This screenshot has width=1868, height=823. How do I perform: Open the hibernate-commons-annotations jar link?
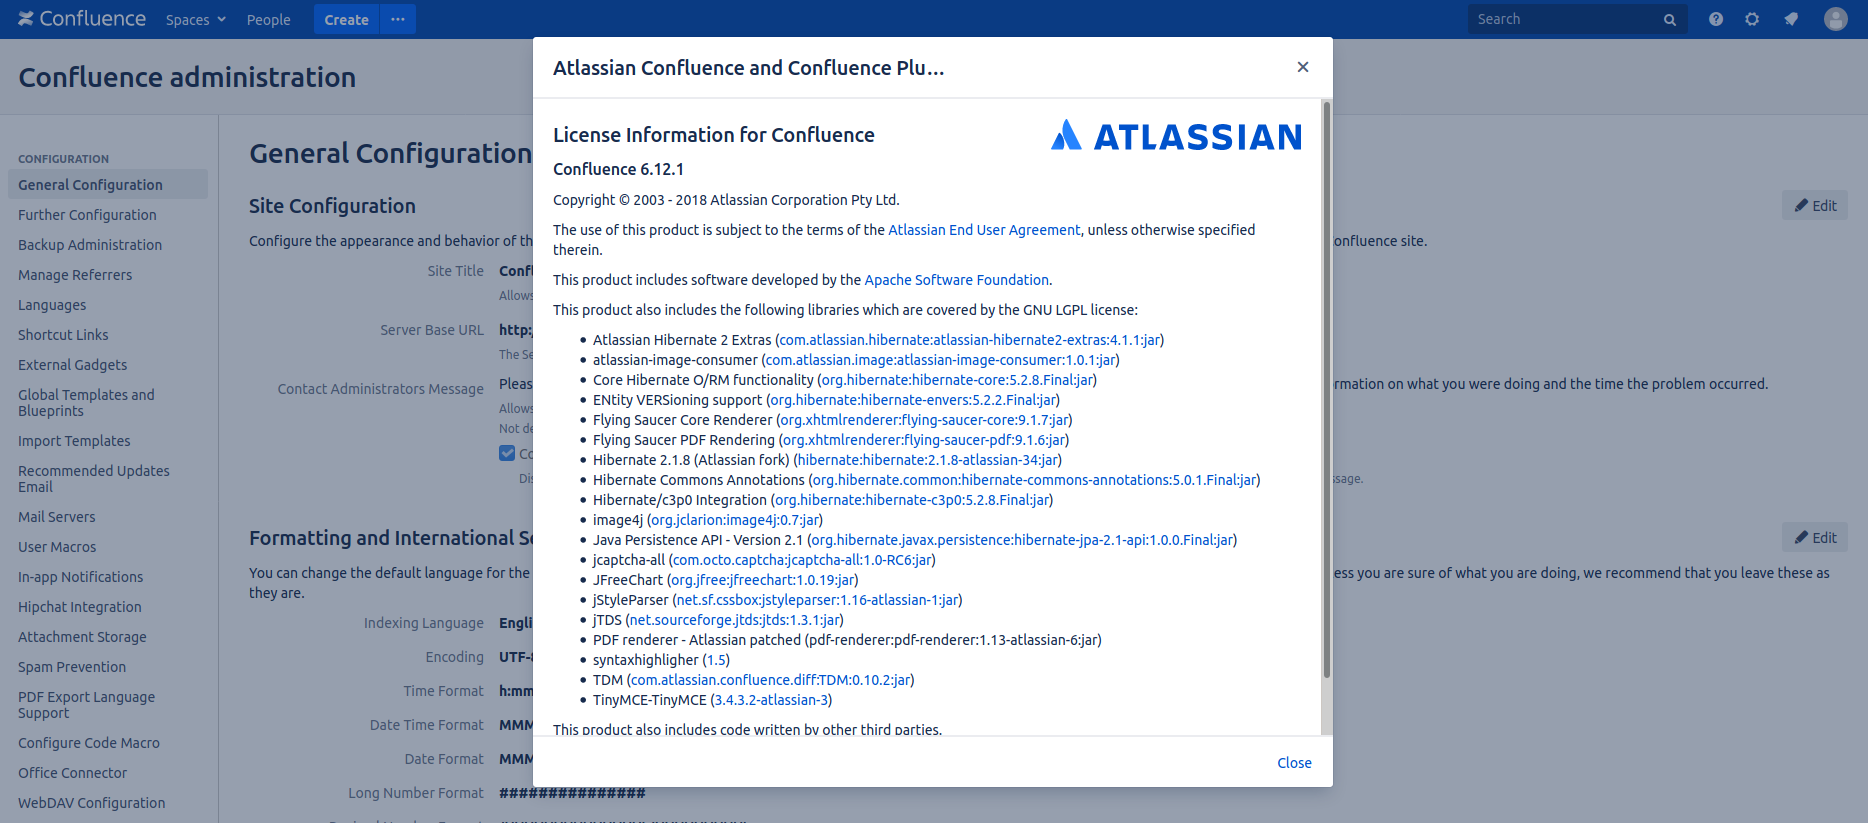pyautogui.click(x=1035, y=480)
